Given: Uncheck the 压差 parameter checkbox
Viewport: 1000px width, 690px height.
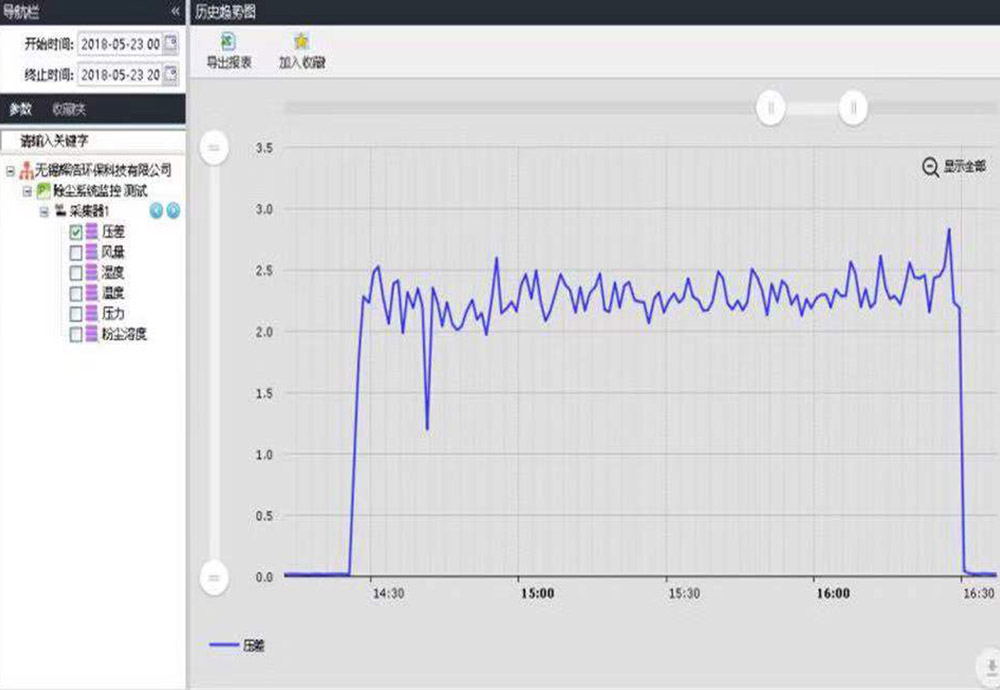Looking at the screenshot, I should [x=76, y=232].
